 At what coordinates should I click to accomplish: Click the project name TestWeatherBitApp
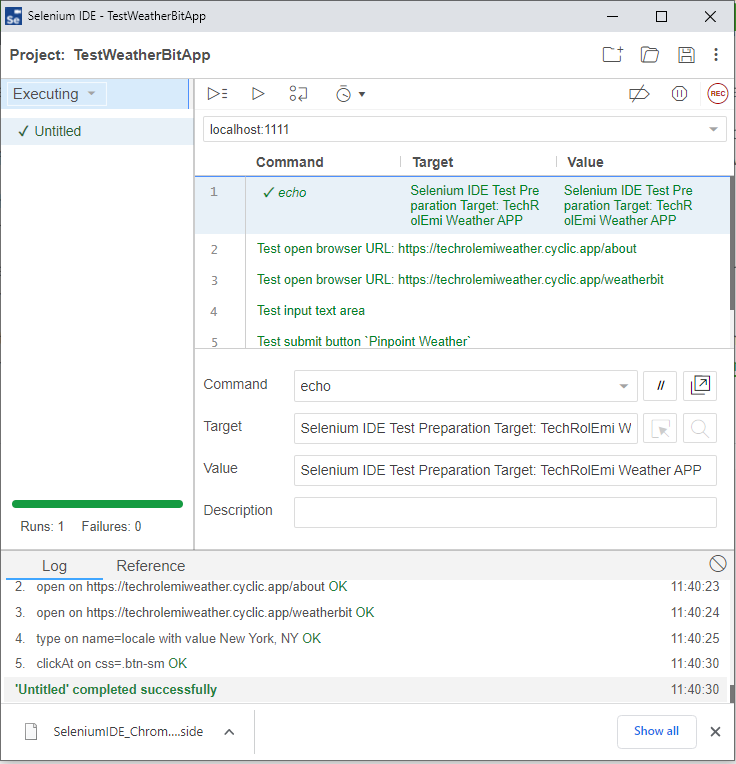point(142,55)
